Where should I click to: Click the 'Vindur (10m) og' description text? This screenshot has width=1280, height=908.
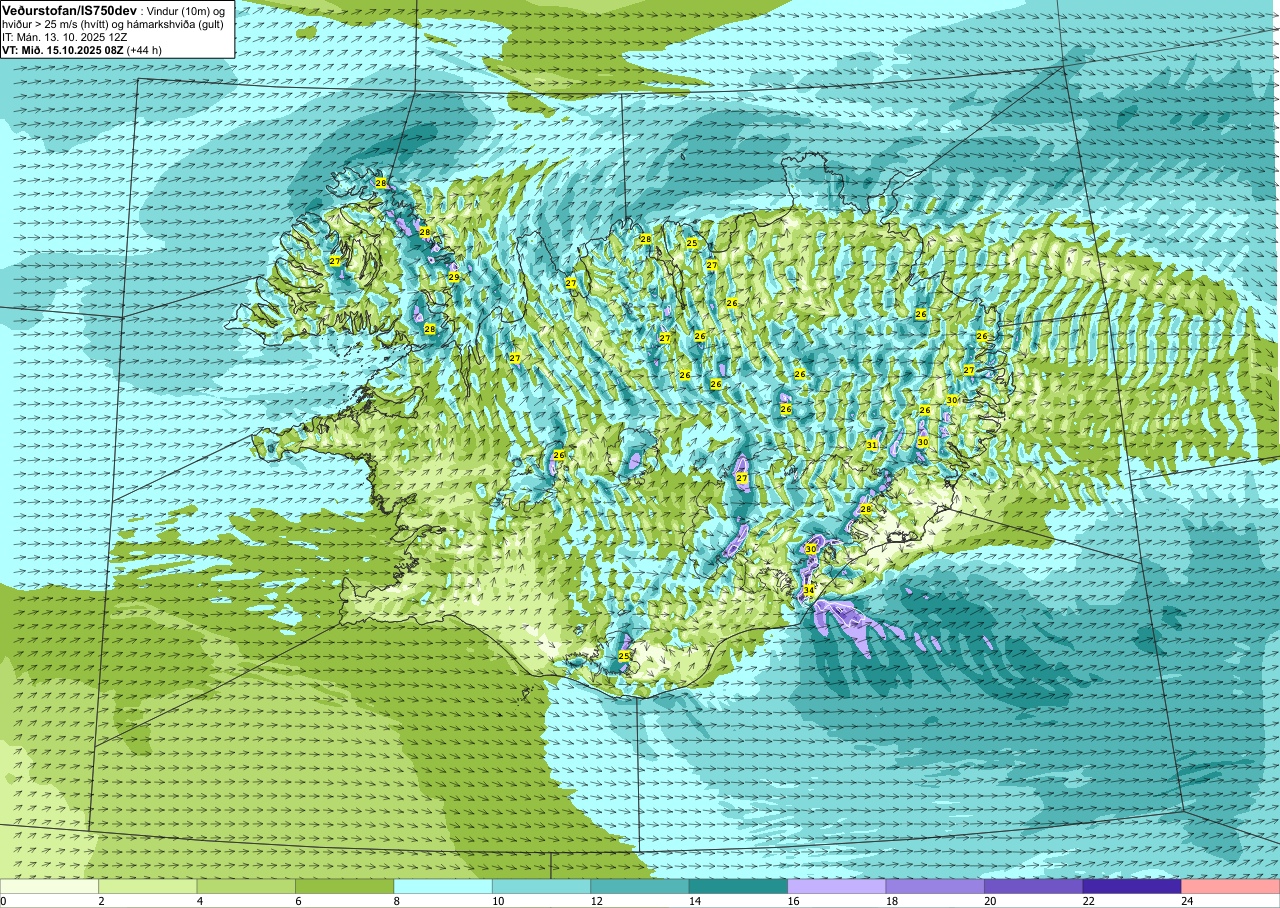click(186, 10)
